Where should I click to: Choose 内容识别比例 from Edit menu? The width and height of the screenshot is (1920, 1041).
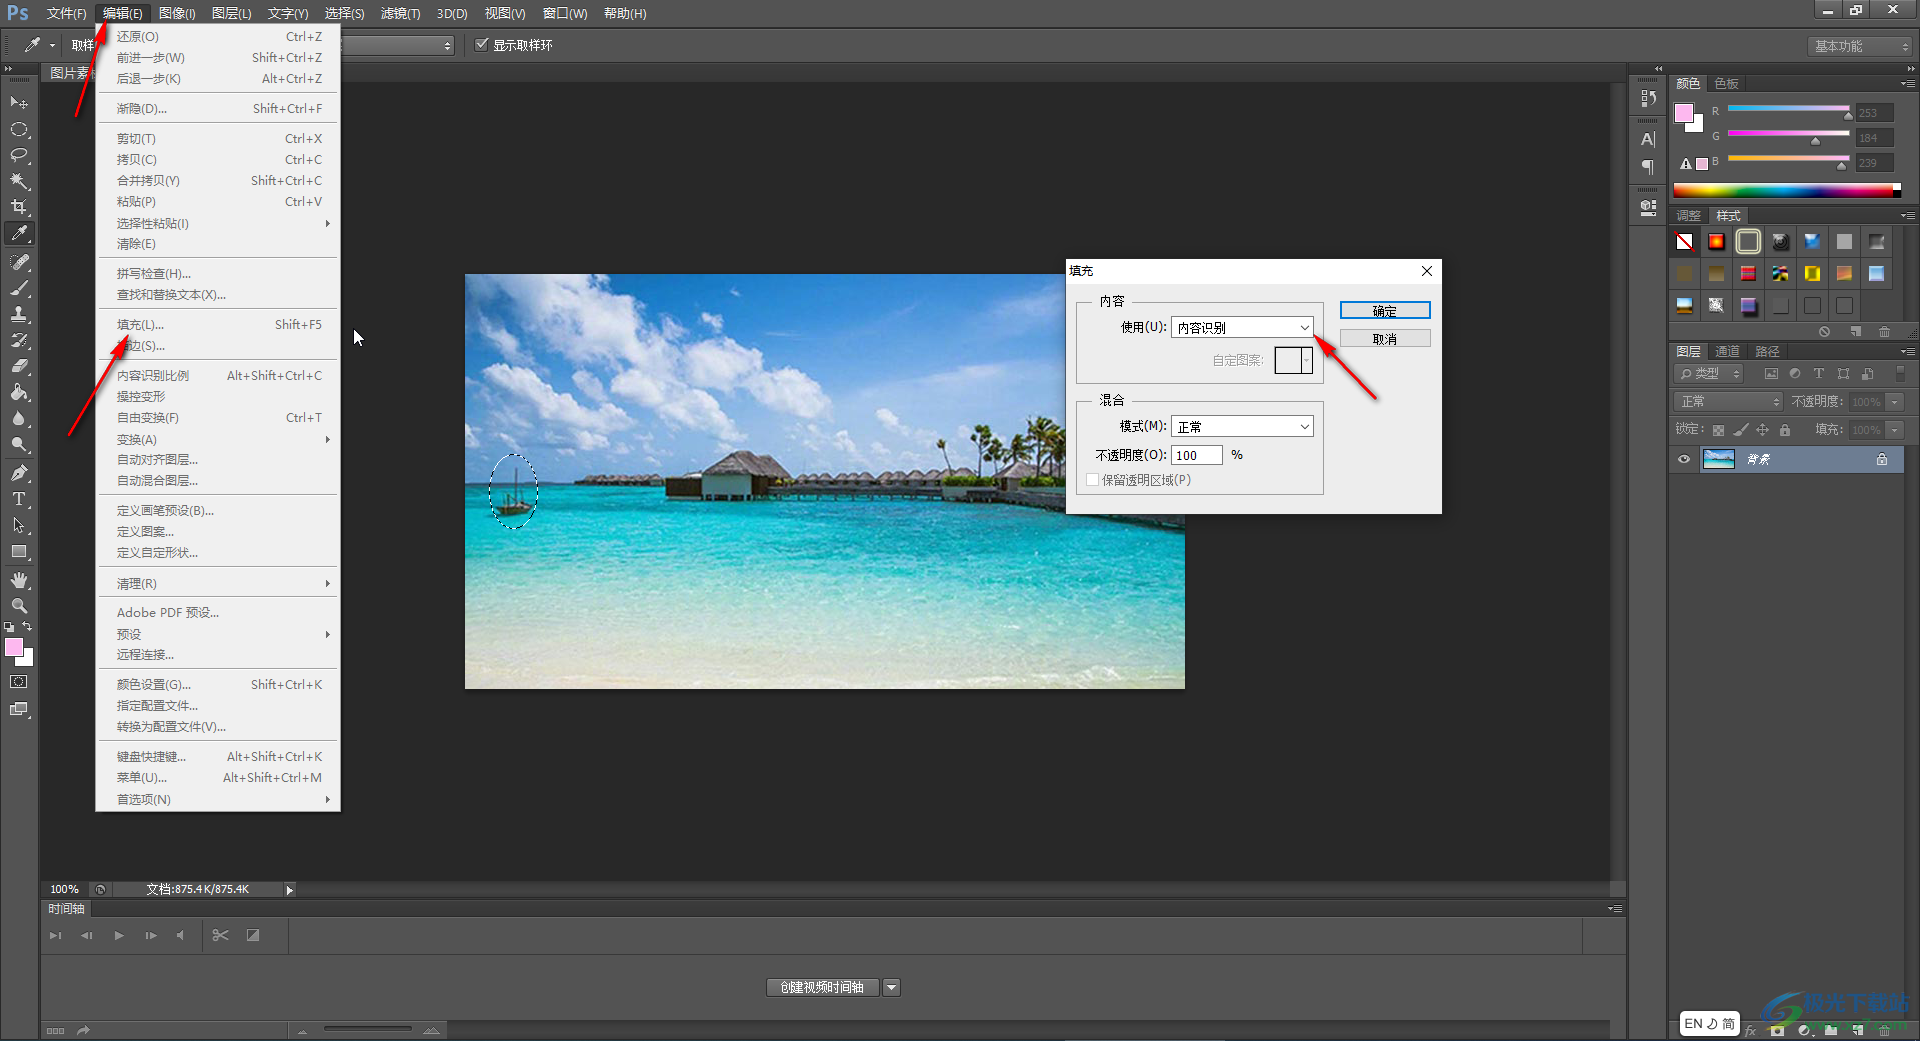tap(218, 376)
